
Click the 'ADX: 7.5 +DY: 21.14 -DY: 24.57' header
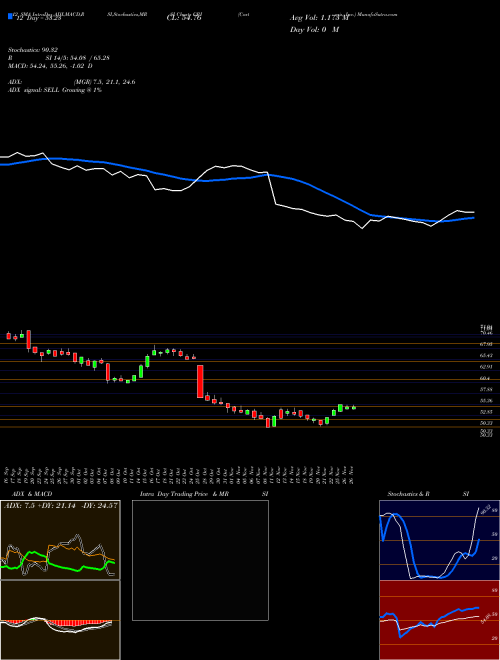pos(60,505)
